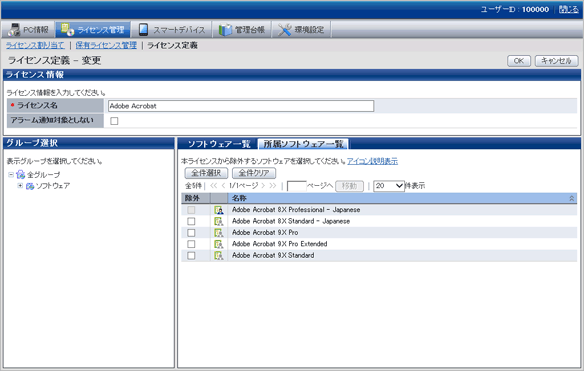Click the ライセンス定義 breadcrumb text

pos(172,45)
